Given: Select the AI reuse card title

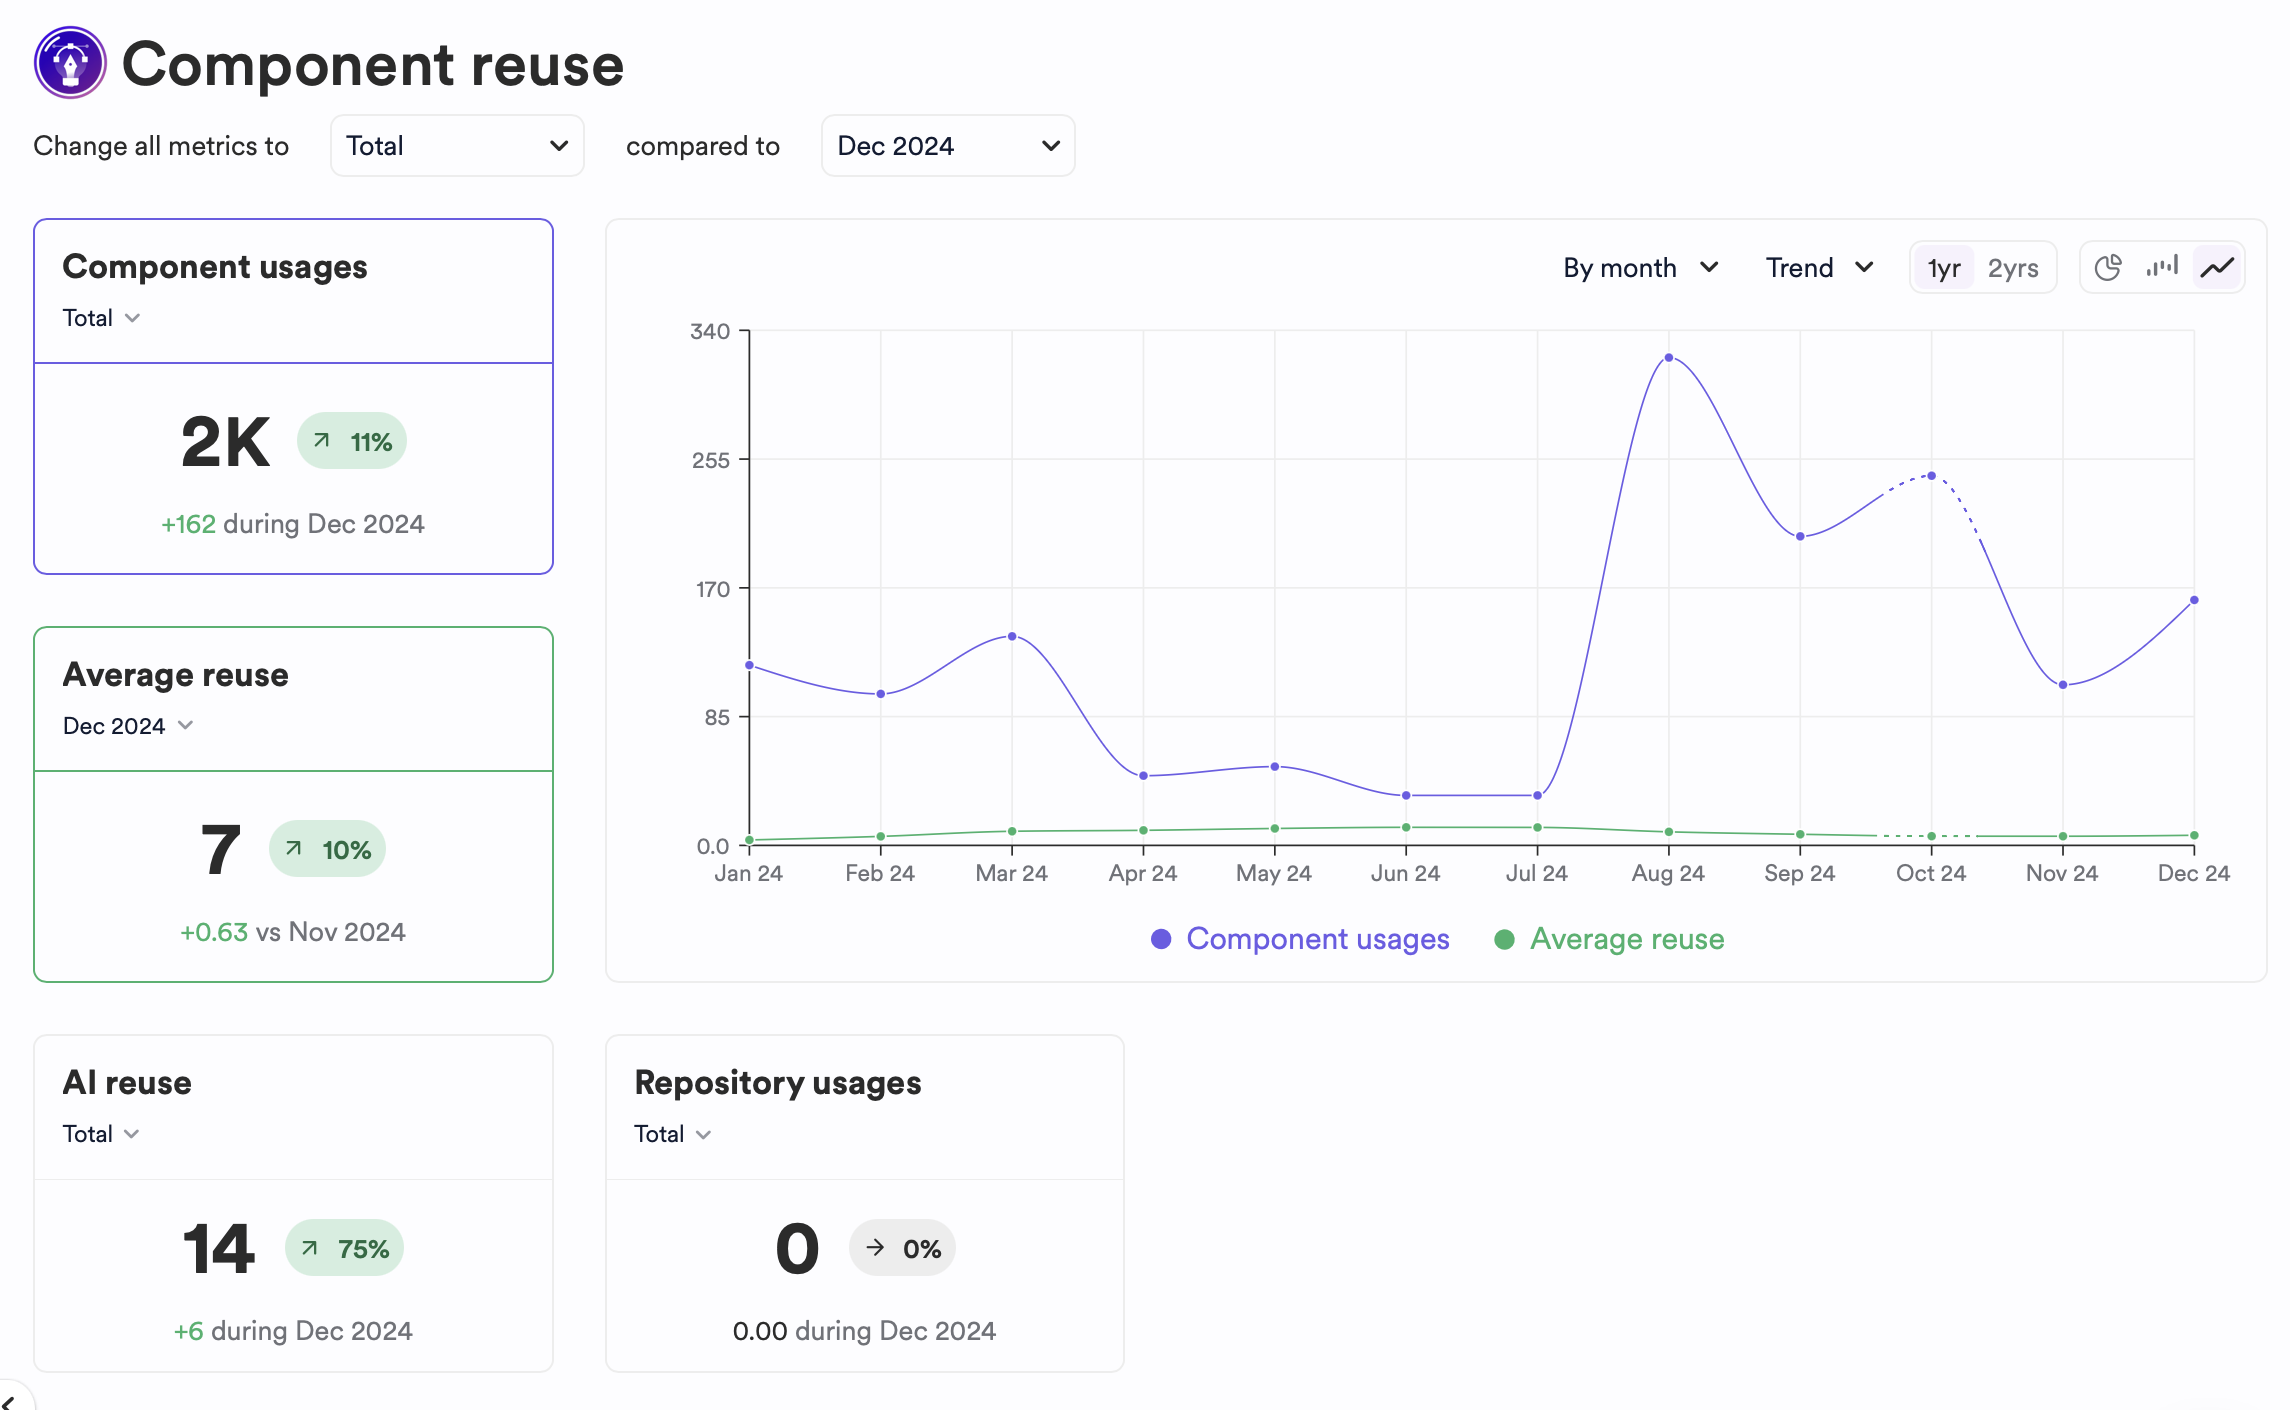Looking at the screenshot, I should (127, 1083).
